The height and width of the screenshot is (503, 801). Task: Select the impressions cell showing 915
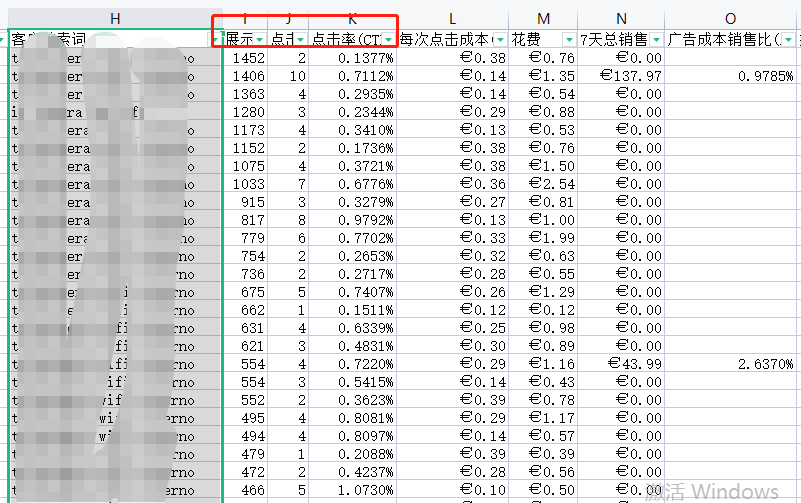(x=245, y=202)
